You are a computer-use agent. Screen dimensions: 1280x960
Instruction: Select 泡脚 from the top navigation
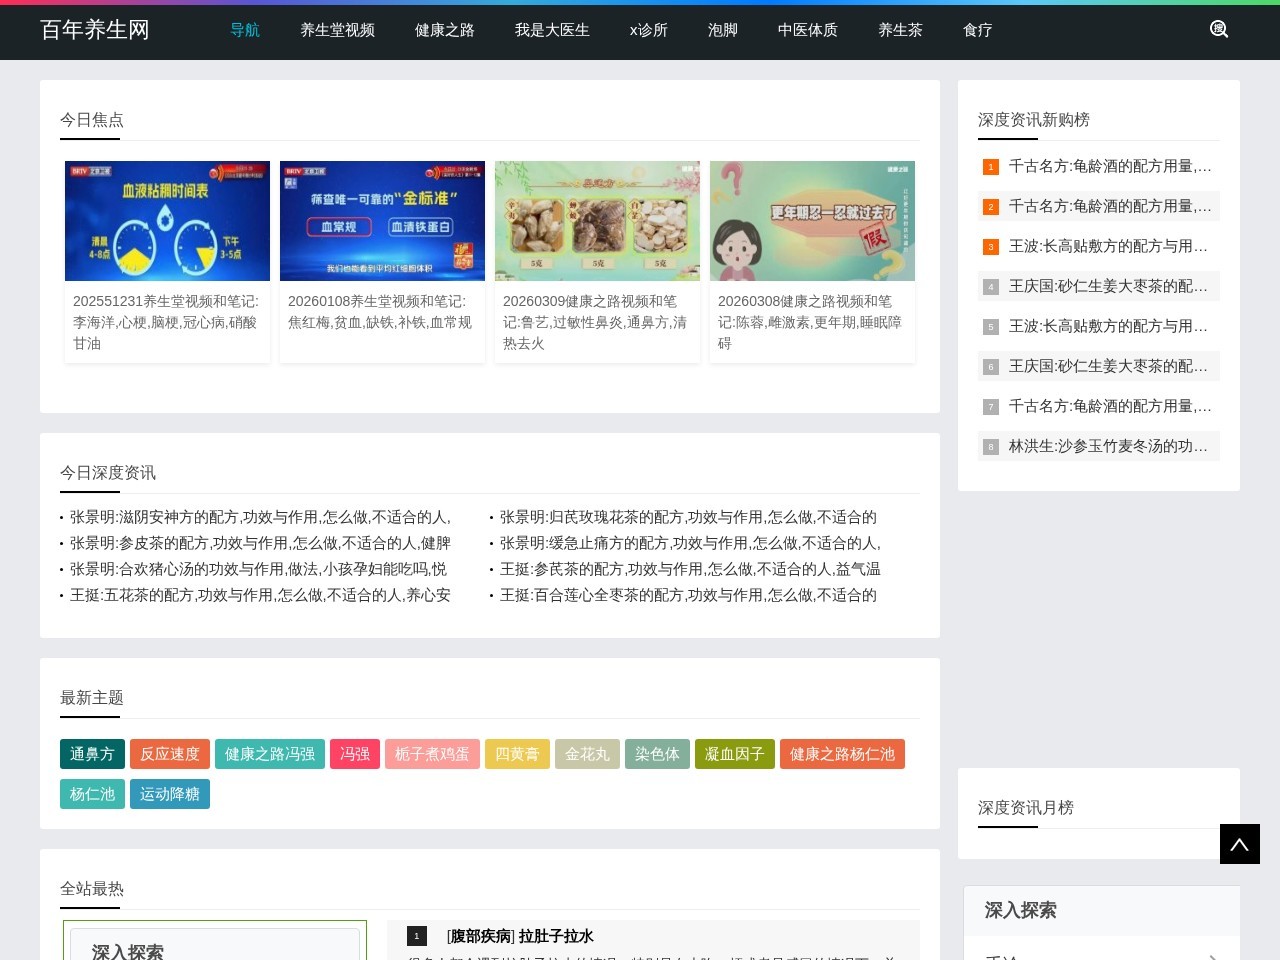722,30
